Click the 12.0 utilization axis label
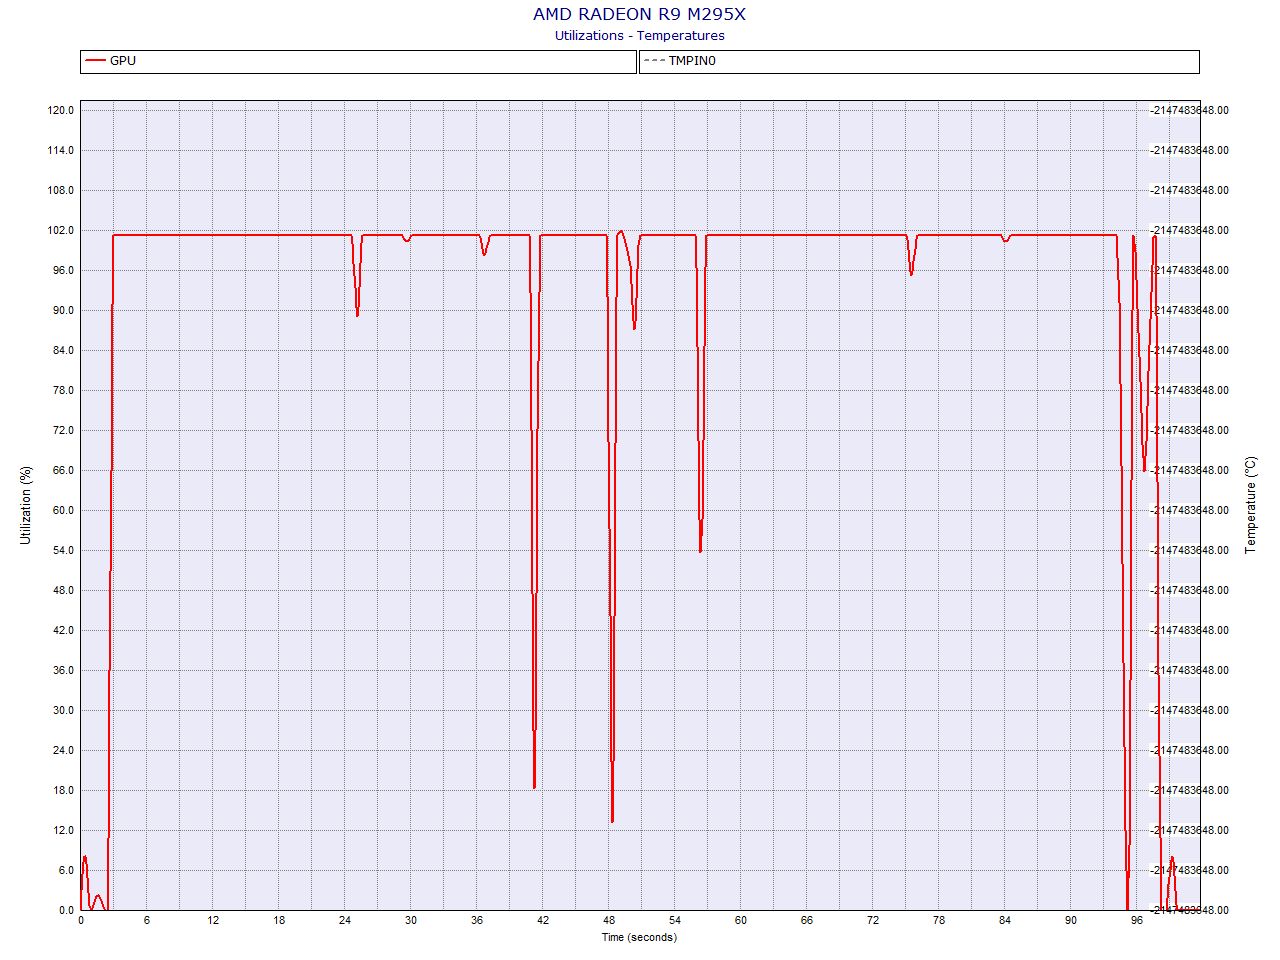 (64, 830)
